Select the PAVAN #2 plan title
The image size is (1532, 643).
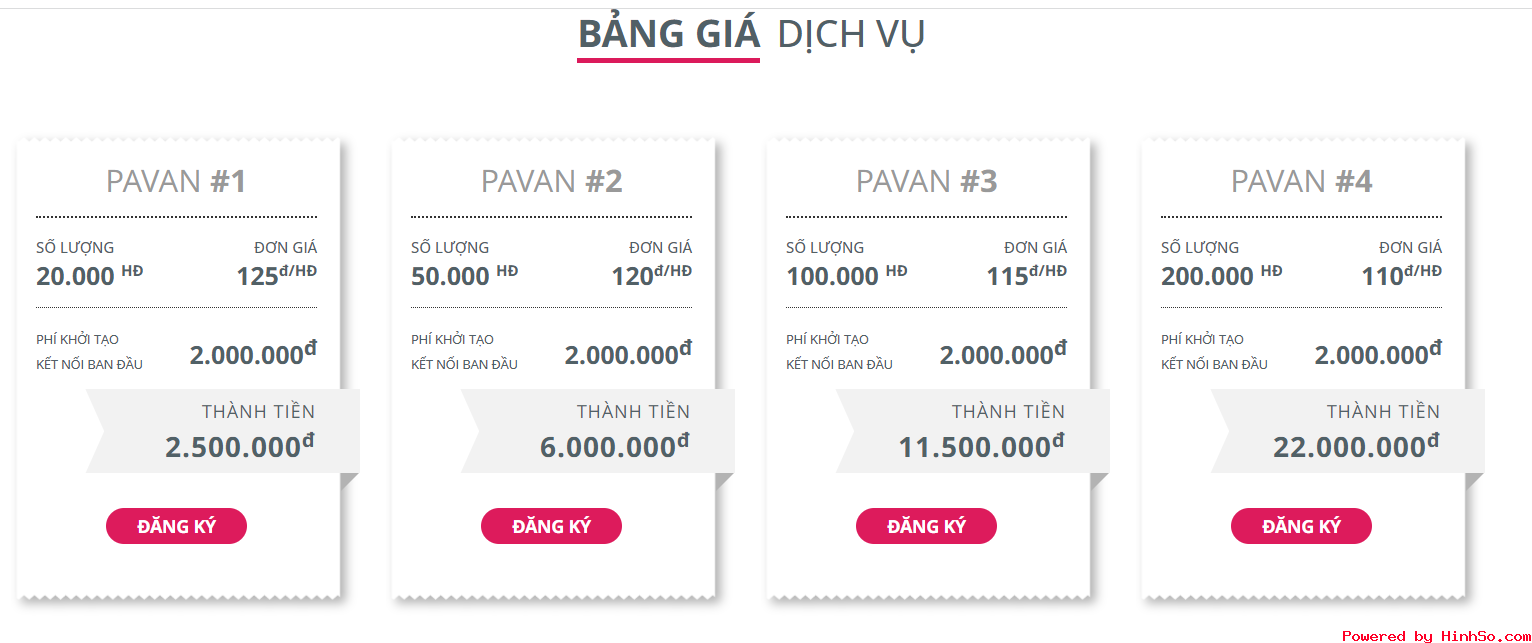pyautogui.click(x=551, y=181)
